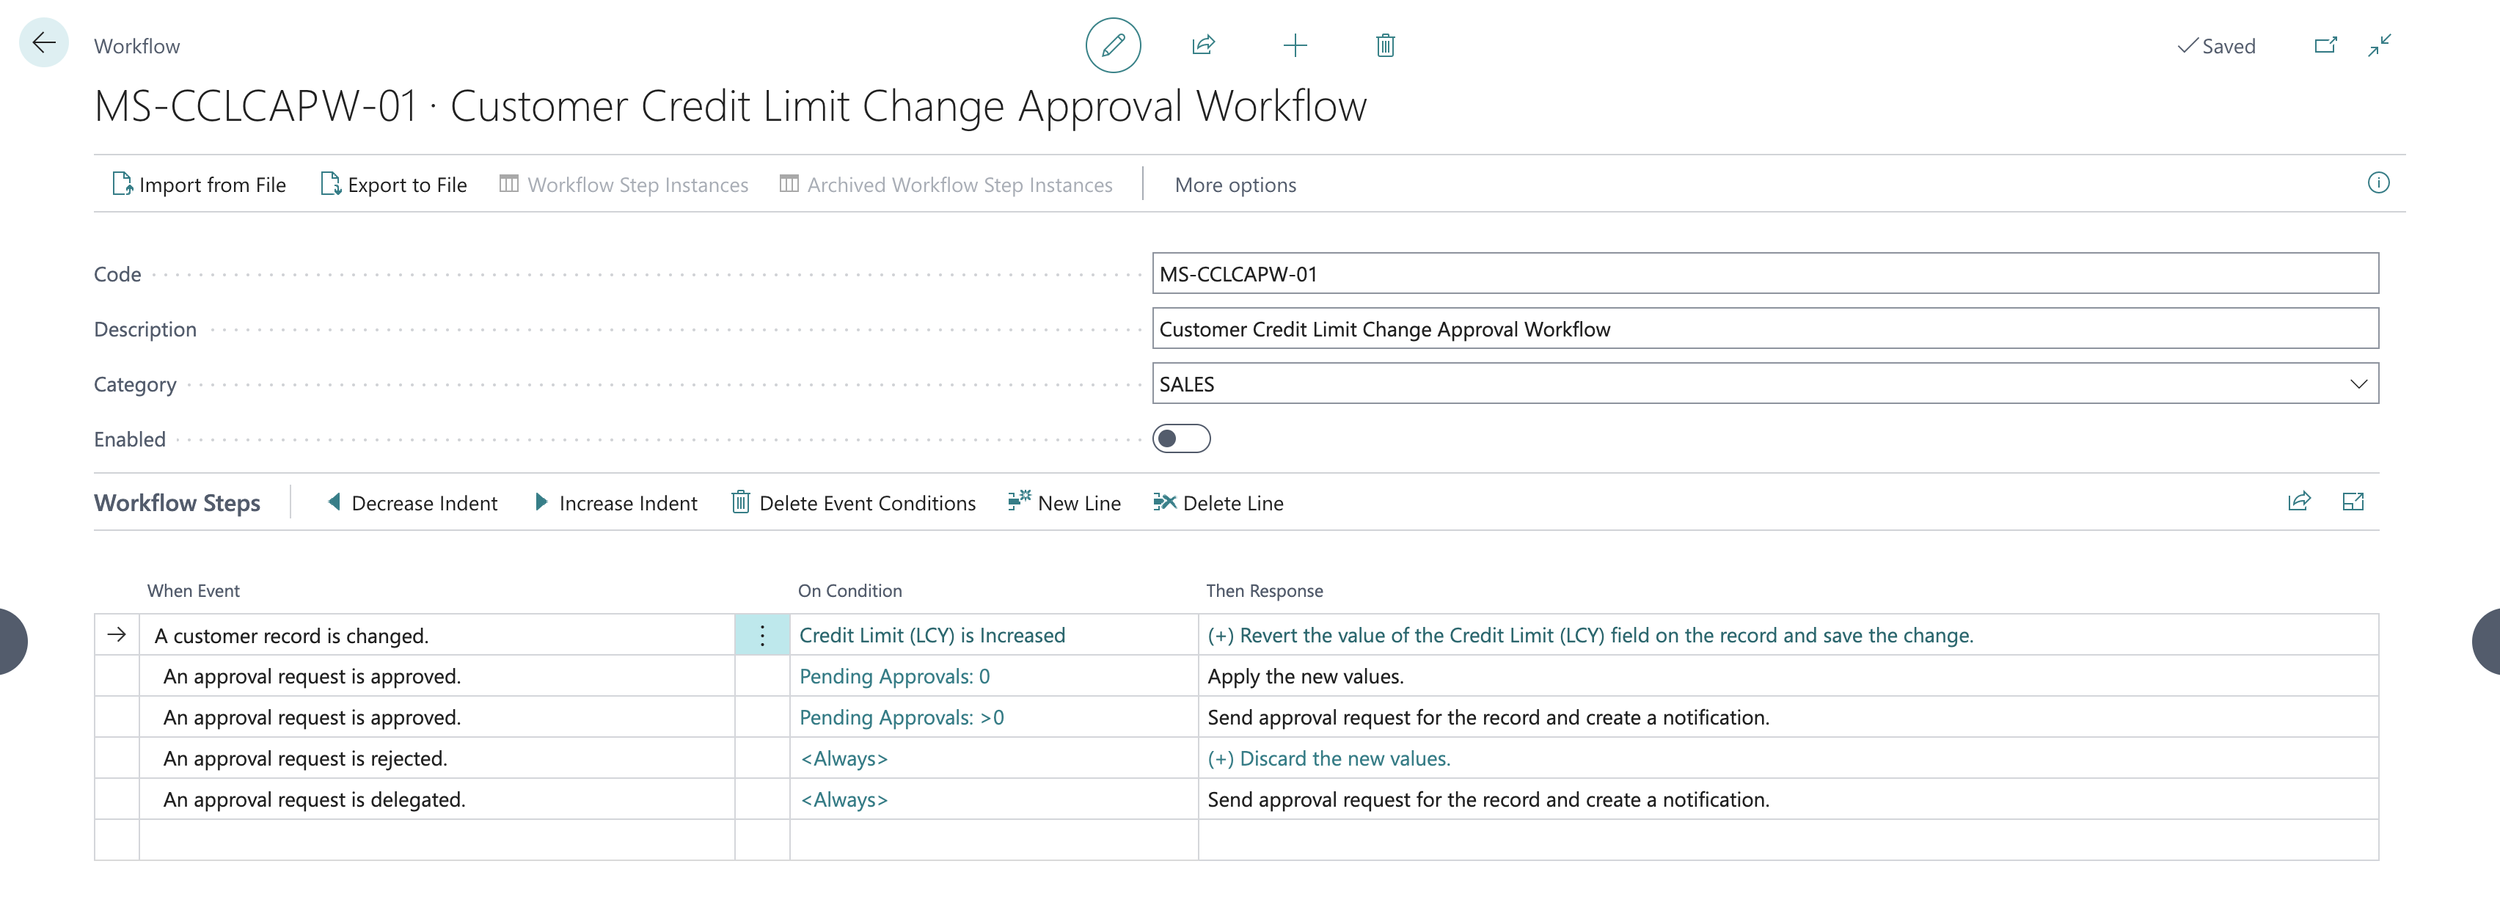The image size is (2500, 918).
Task: Click Export to File
Action: pos(394,185)
